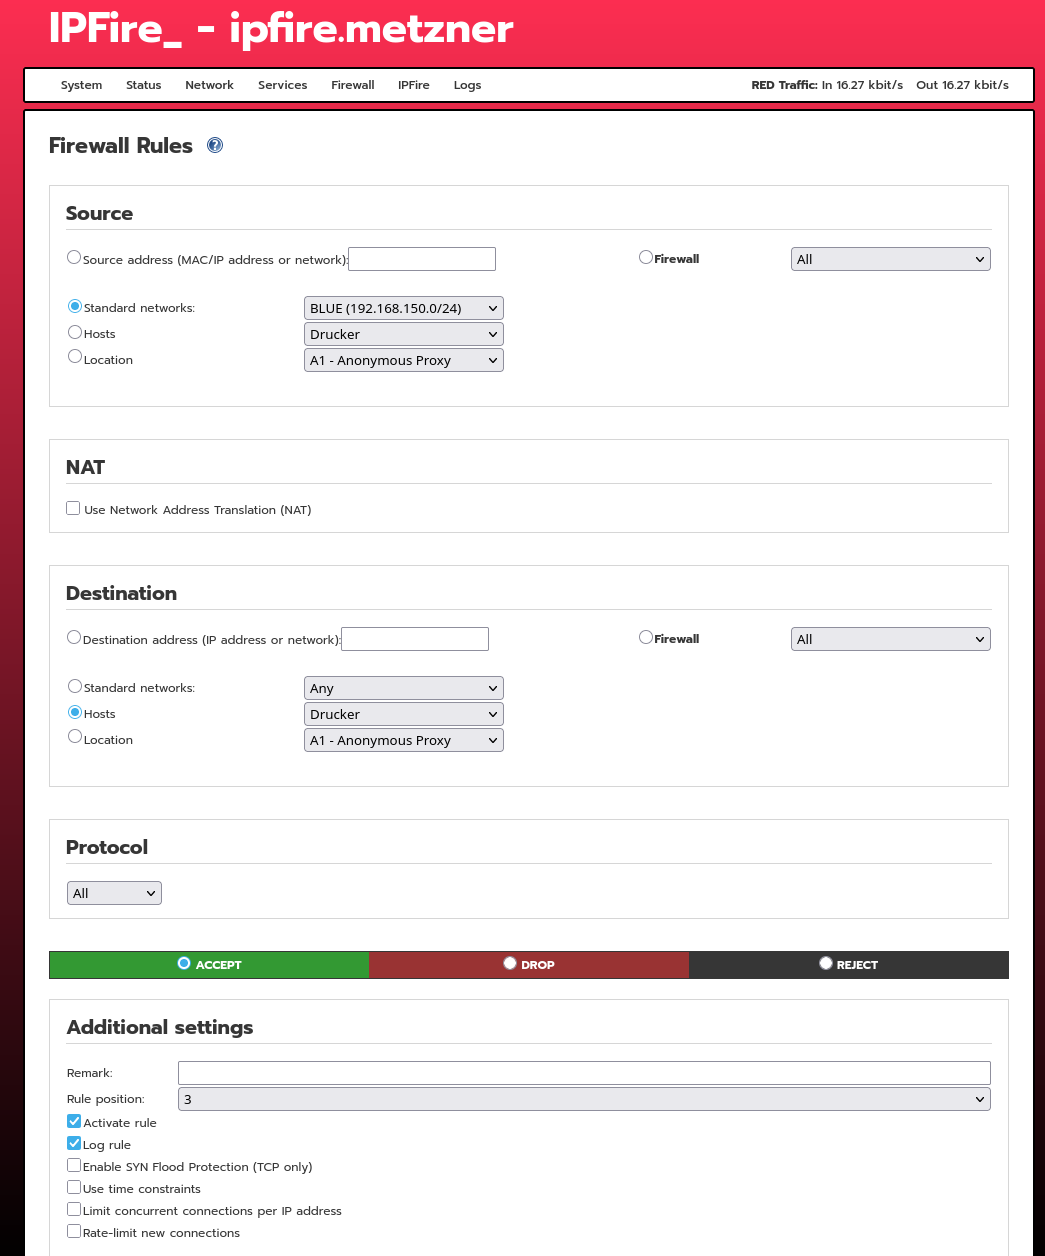Open the System menu
This screenshot has height=1256, width=1045.
click(x=81, y=85)
